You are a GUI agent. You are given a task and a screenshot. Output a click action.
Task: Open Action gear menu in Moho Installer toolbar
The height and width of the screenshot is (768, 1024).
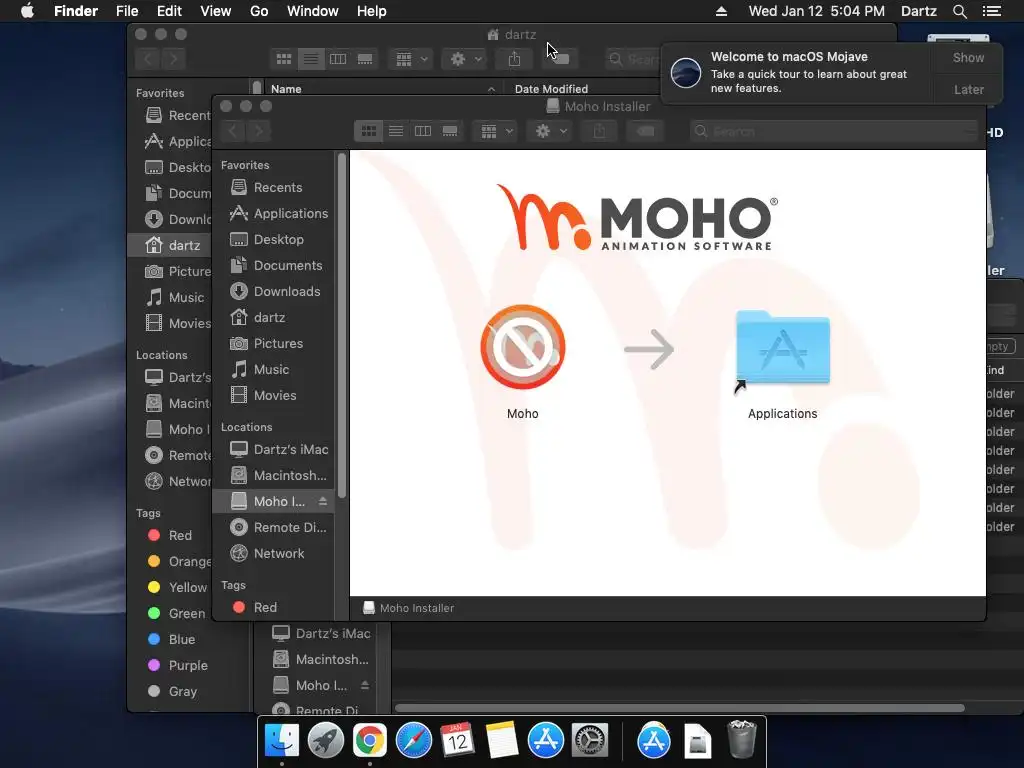click(550, 131)
